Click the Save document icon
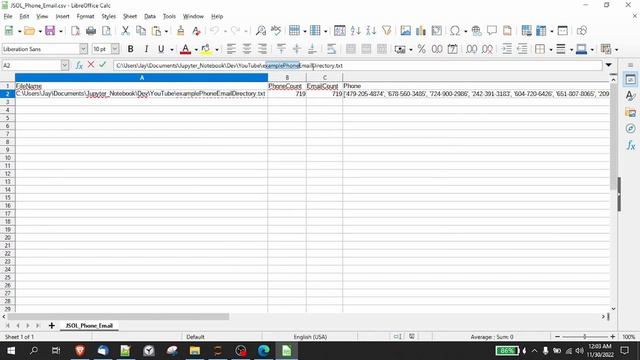The height and width of the screenshot is (360, 640). [x=50, y=31]
